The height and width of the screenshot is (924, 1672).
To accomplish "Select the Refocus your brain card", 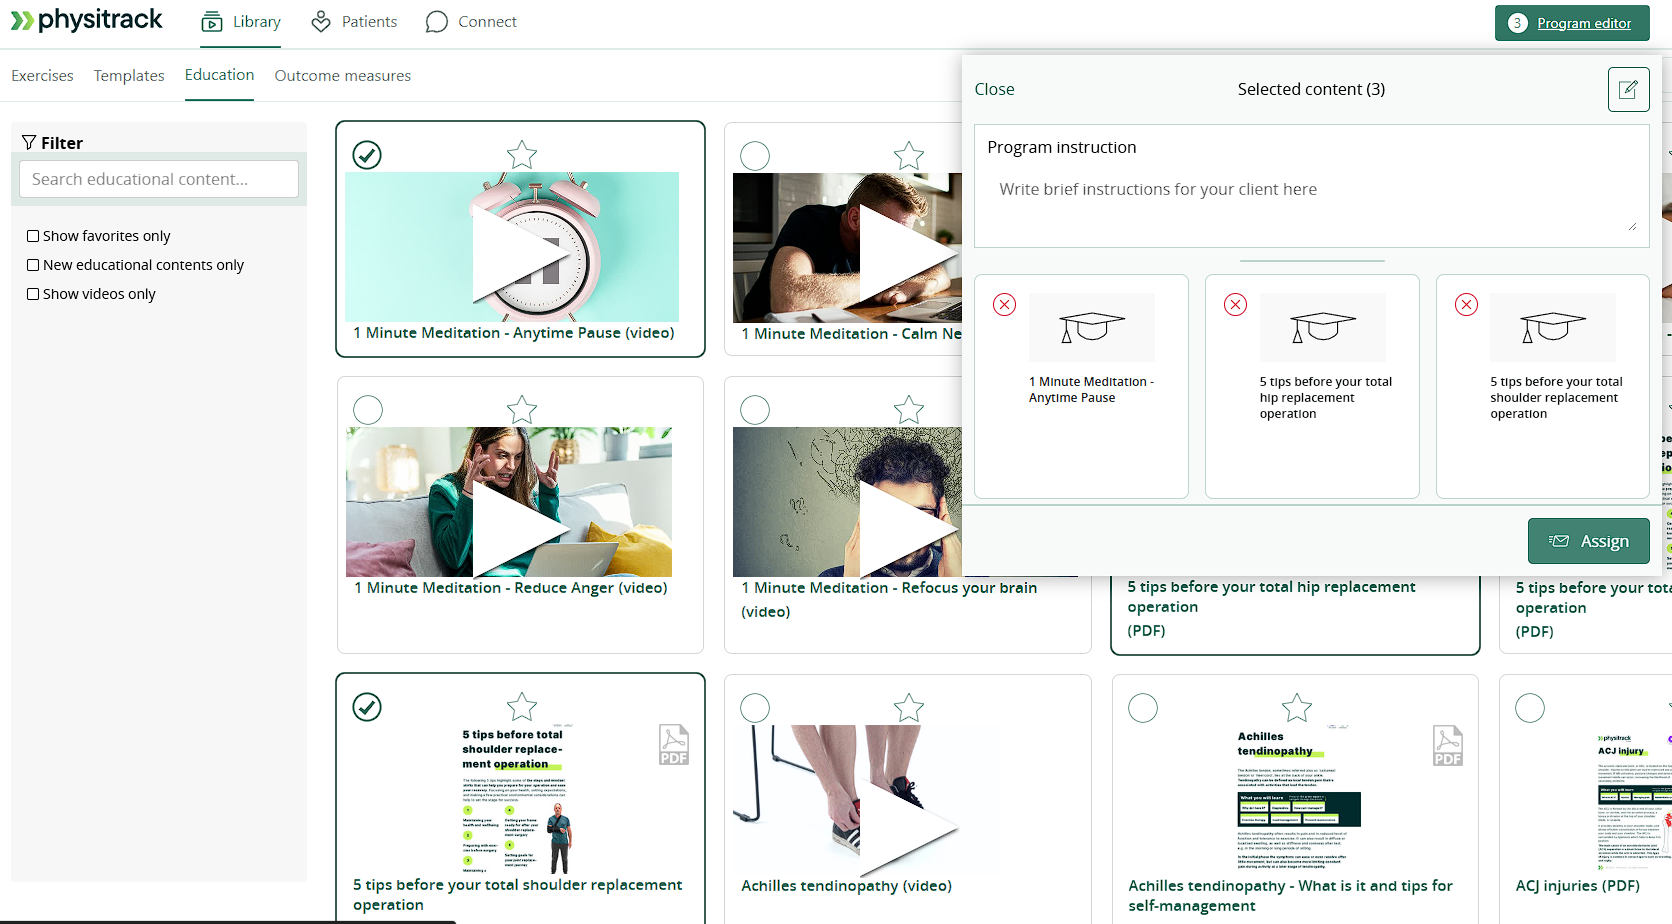I will point(755,410).
